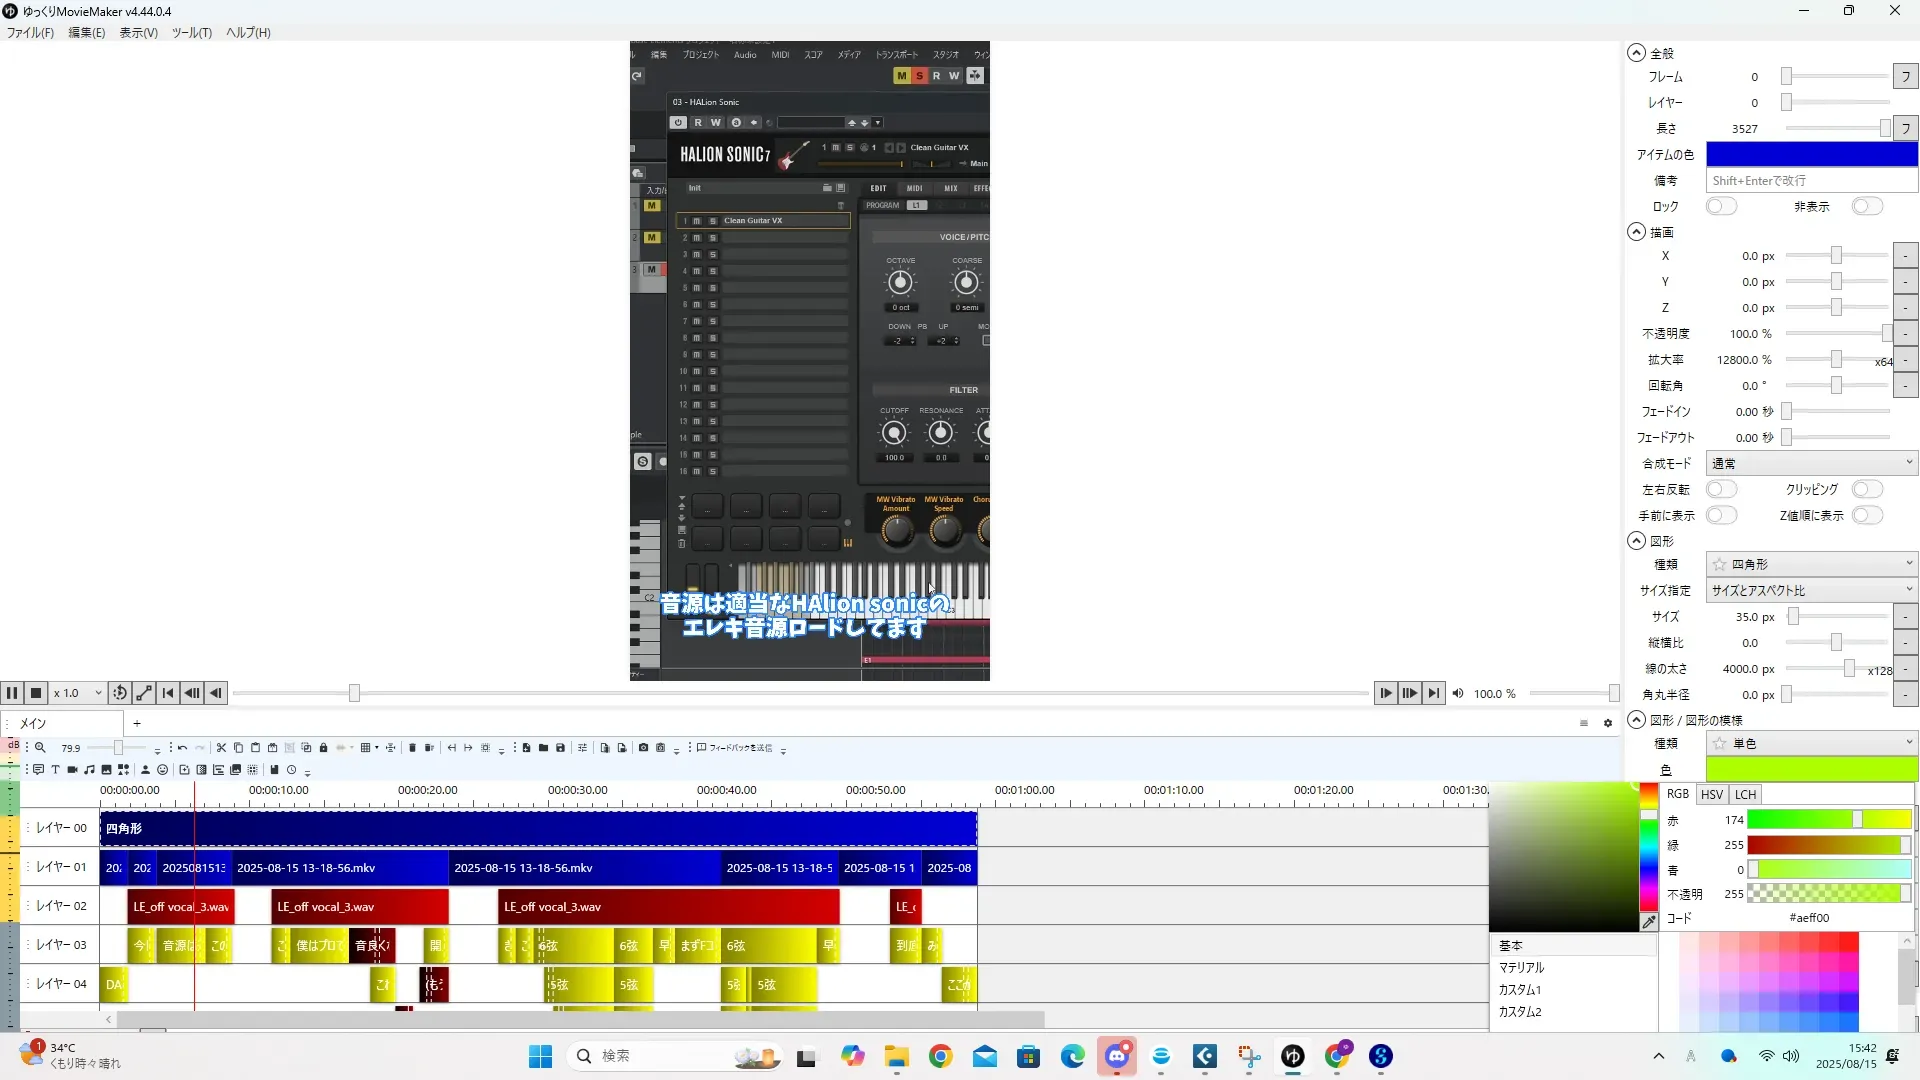Click the add audio music note icon
The image size is (1920, 1080).
pyautogui.click(x=89, y=770)
